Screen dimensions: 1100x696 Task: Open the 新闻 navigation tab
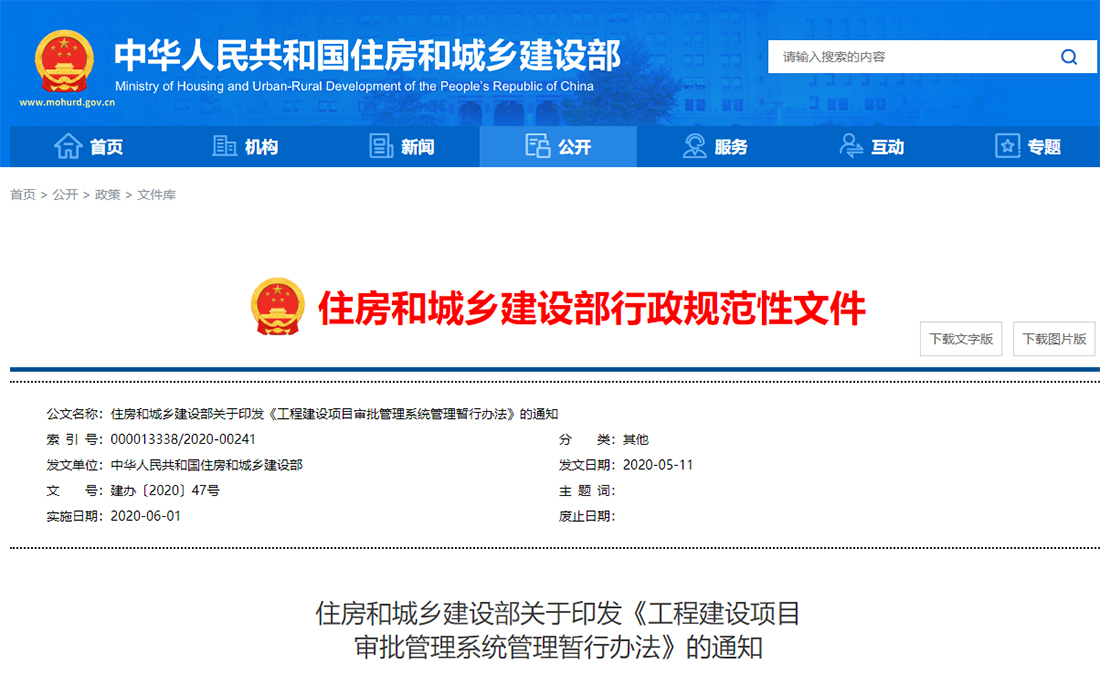pos(401,147)
